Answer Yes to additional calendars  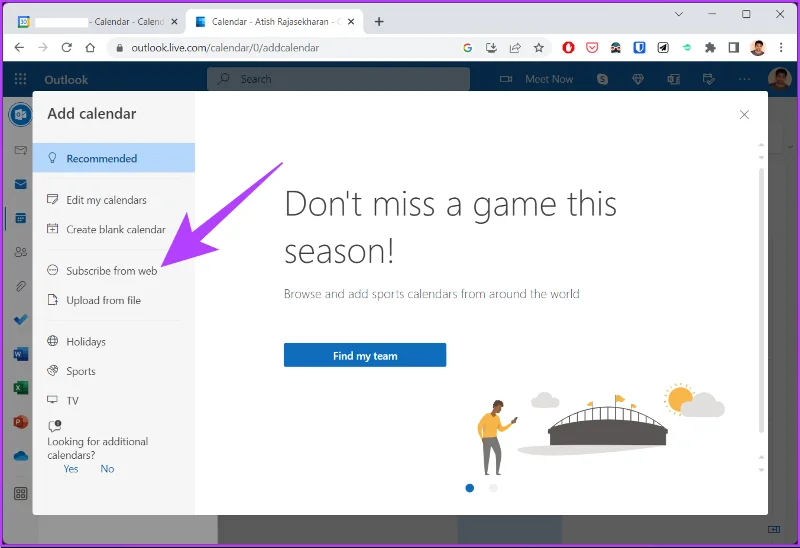point(71,469)
